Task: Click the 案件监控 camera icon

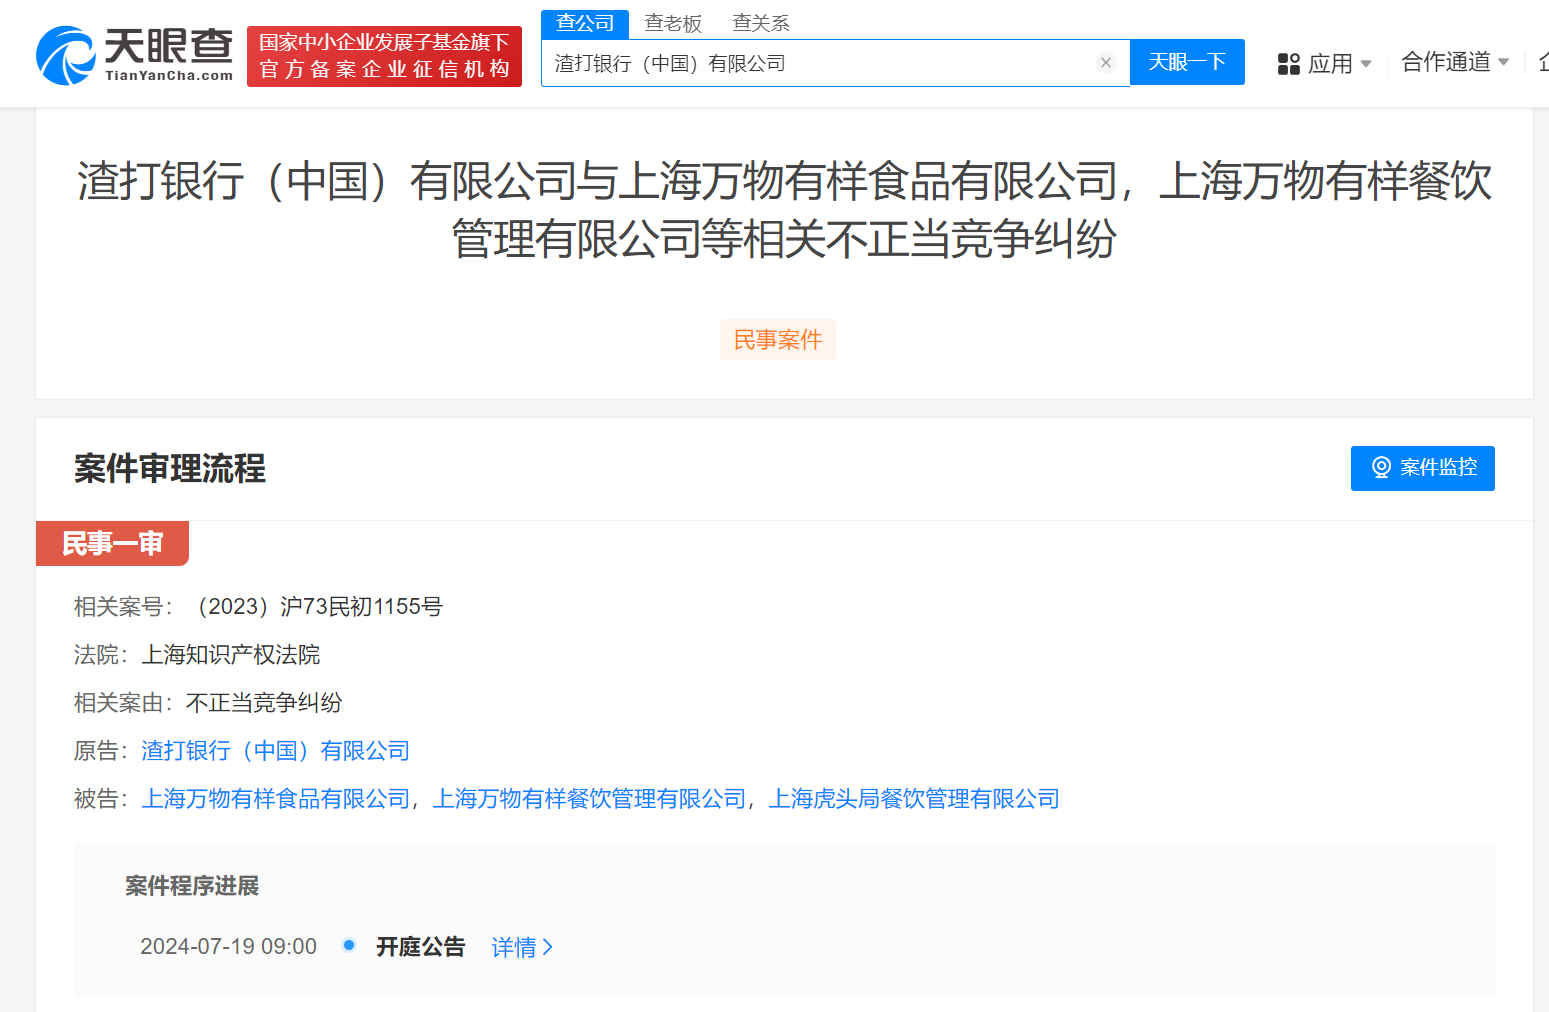Action: pos(1381,468)
